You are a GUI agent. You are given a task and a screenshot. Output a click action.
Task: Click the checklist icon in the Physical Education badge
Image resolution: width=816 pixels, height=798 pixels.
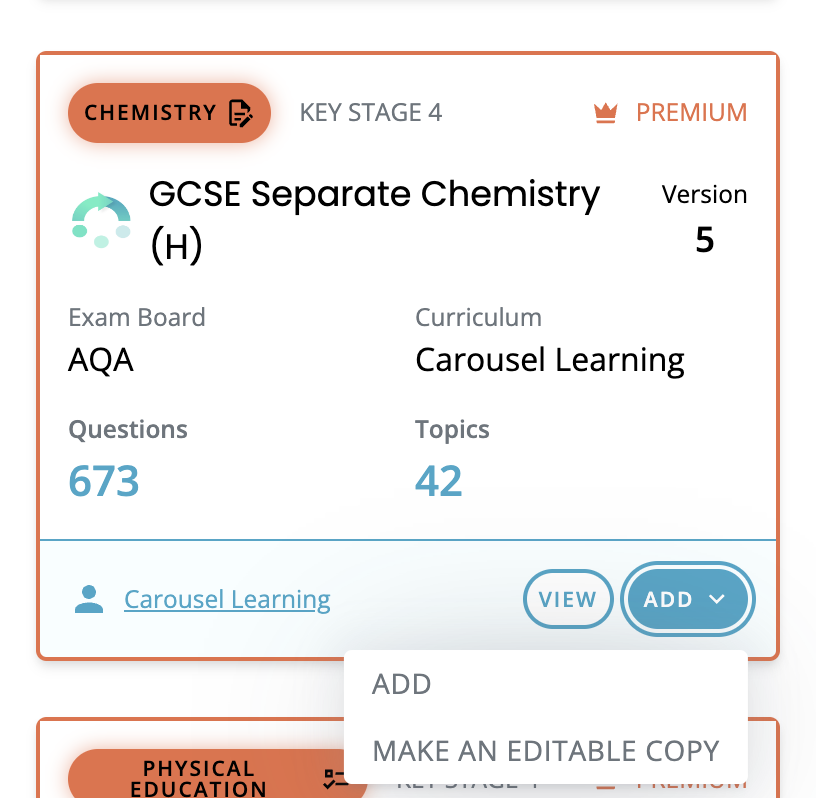tap(336, 779)
